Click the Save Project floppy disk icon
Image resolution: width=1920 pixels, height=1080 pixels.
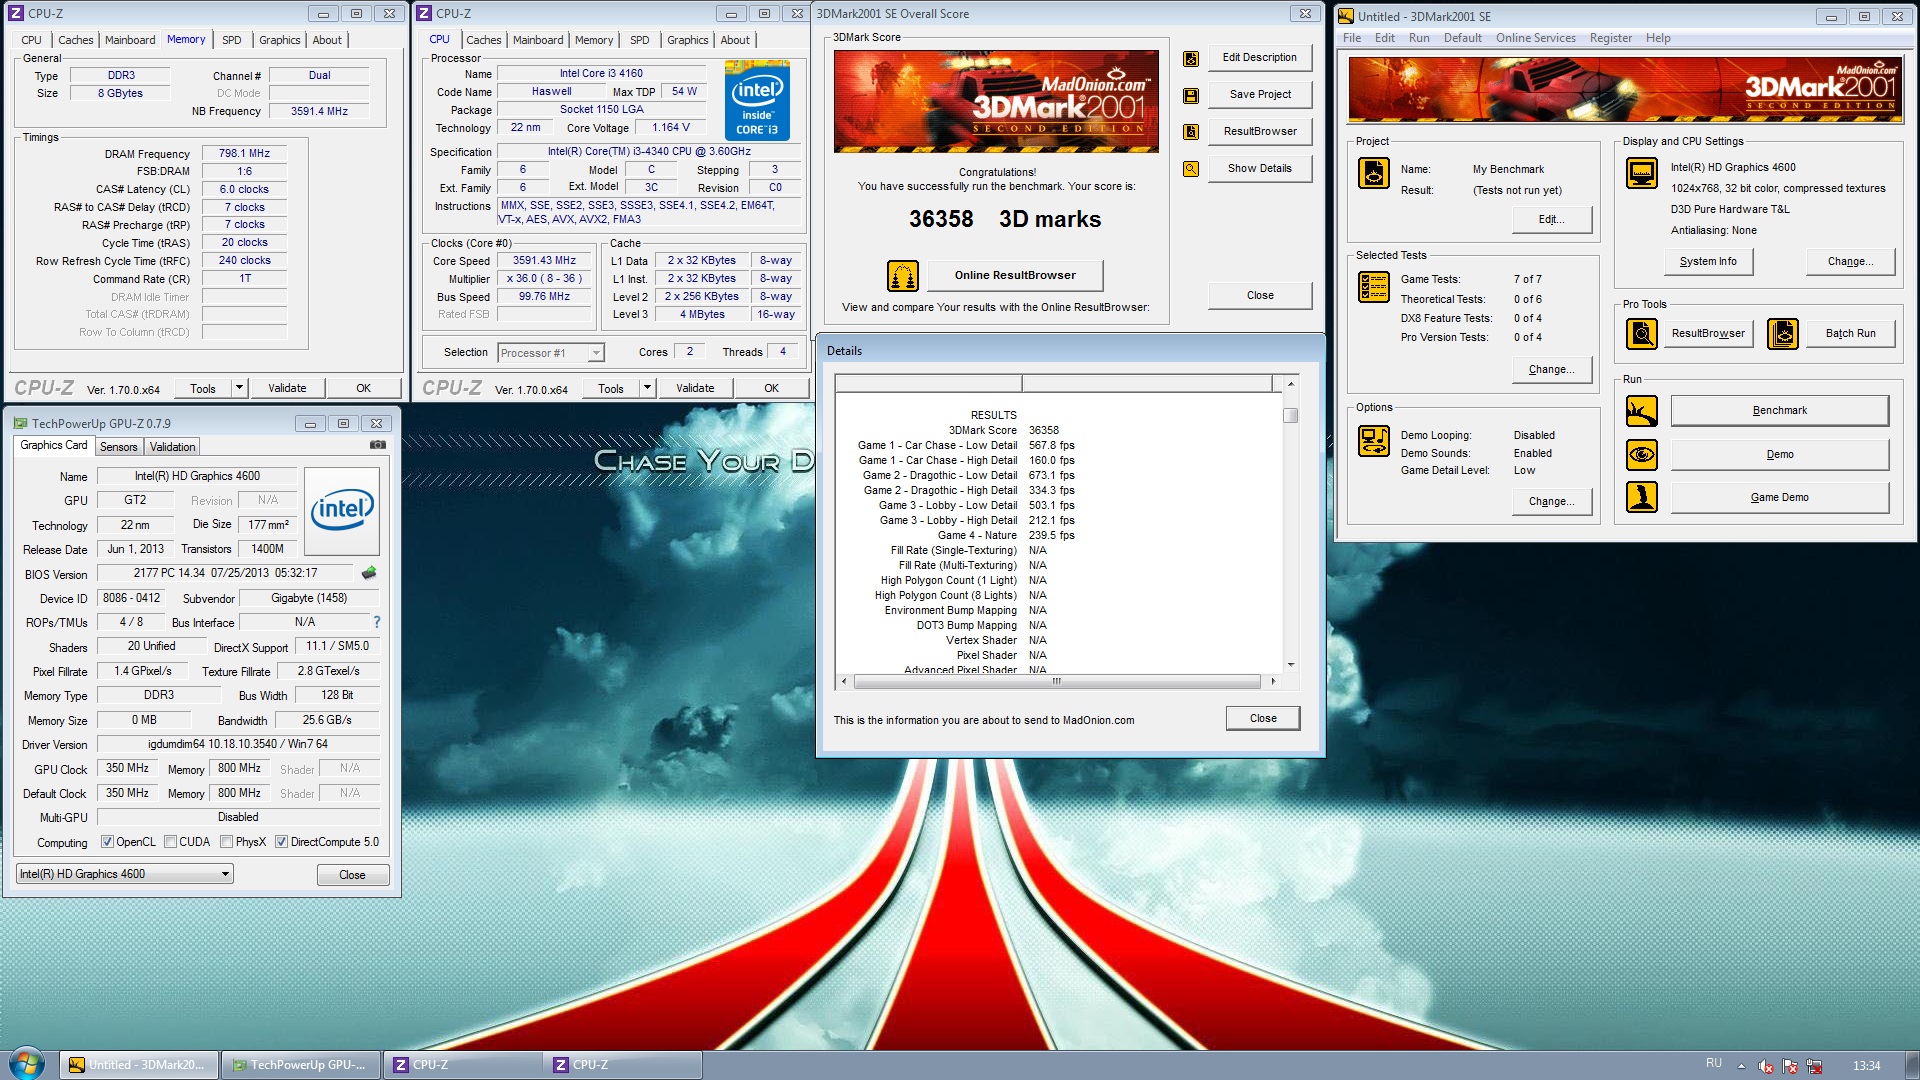click(x=1190, y=95)
